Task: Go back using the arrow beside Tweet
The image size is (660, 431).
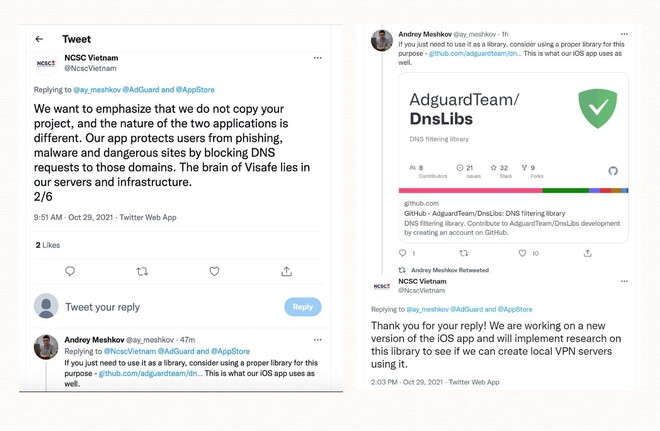Action: (x=39, y=39)
